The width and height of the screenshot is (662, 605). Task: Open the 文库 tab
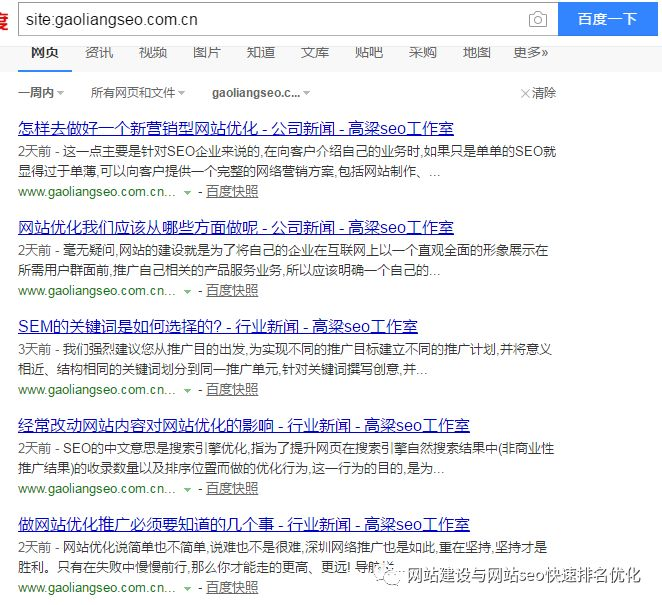315,52
